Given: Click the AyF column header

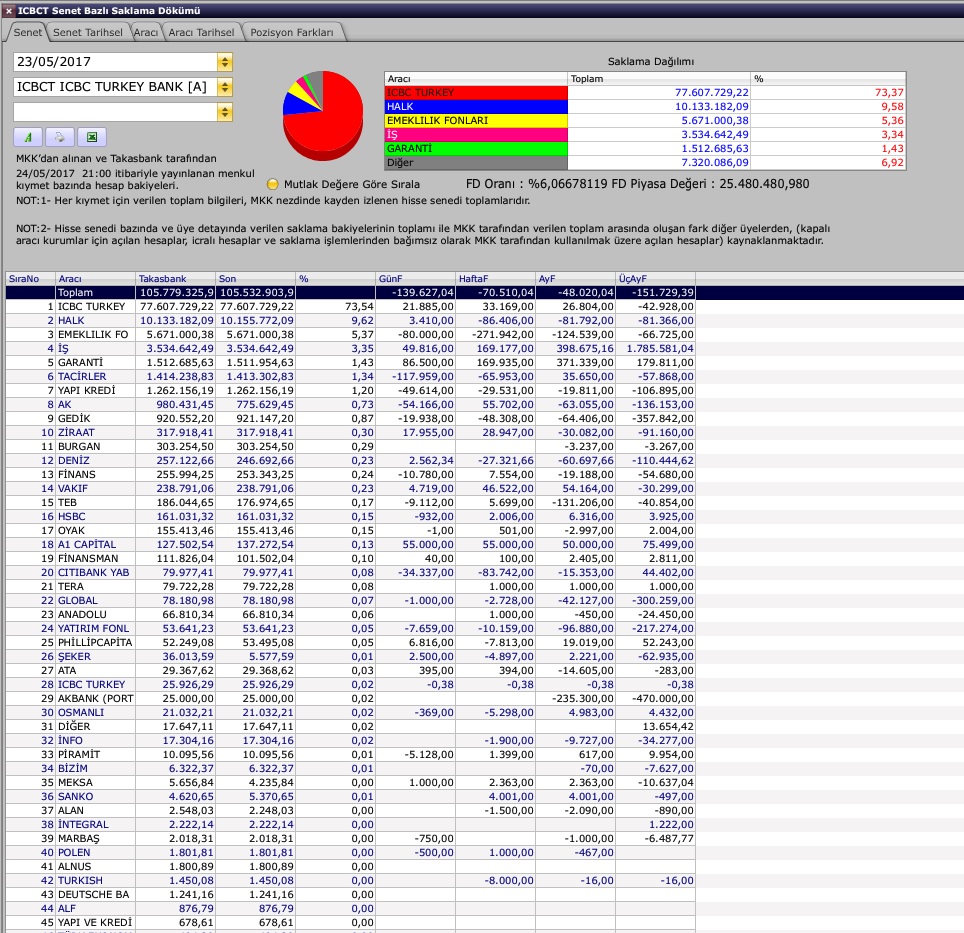Looking at the screenshot, I should pos(575,279).
